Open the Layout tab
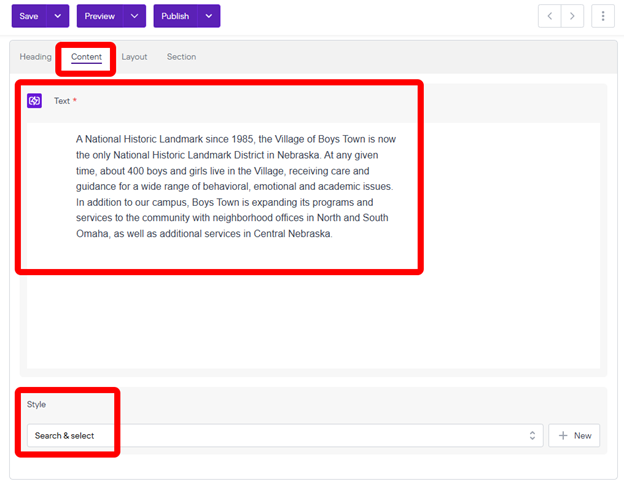 click(134, 57)
